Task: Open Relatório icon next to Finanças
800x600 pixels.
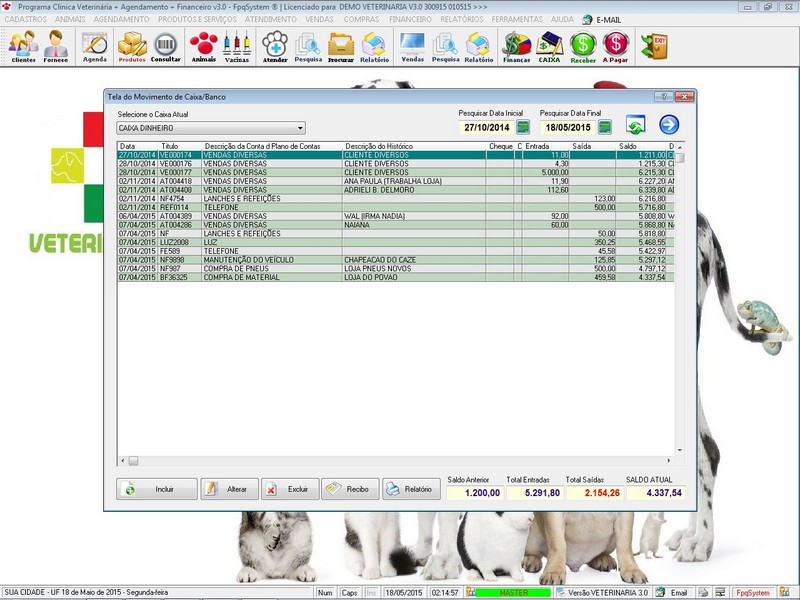Action: point(479,46)
